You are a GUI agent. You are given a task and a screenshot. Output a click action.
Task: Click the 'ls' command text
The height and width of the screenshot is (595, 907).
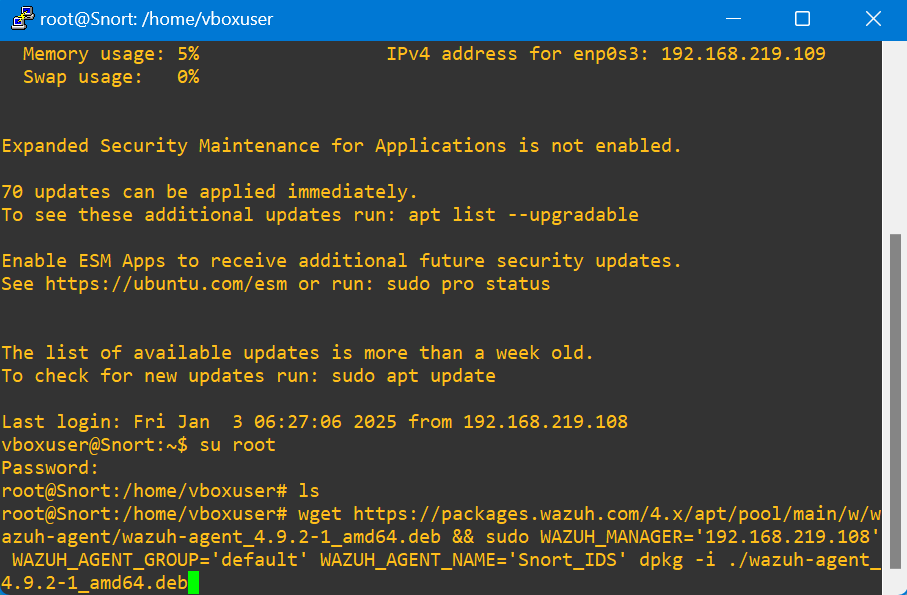pyautogui.click(x=309, y=490)
